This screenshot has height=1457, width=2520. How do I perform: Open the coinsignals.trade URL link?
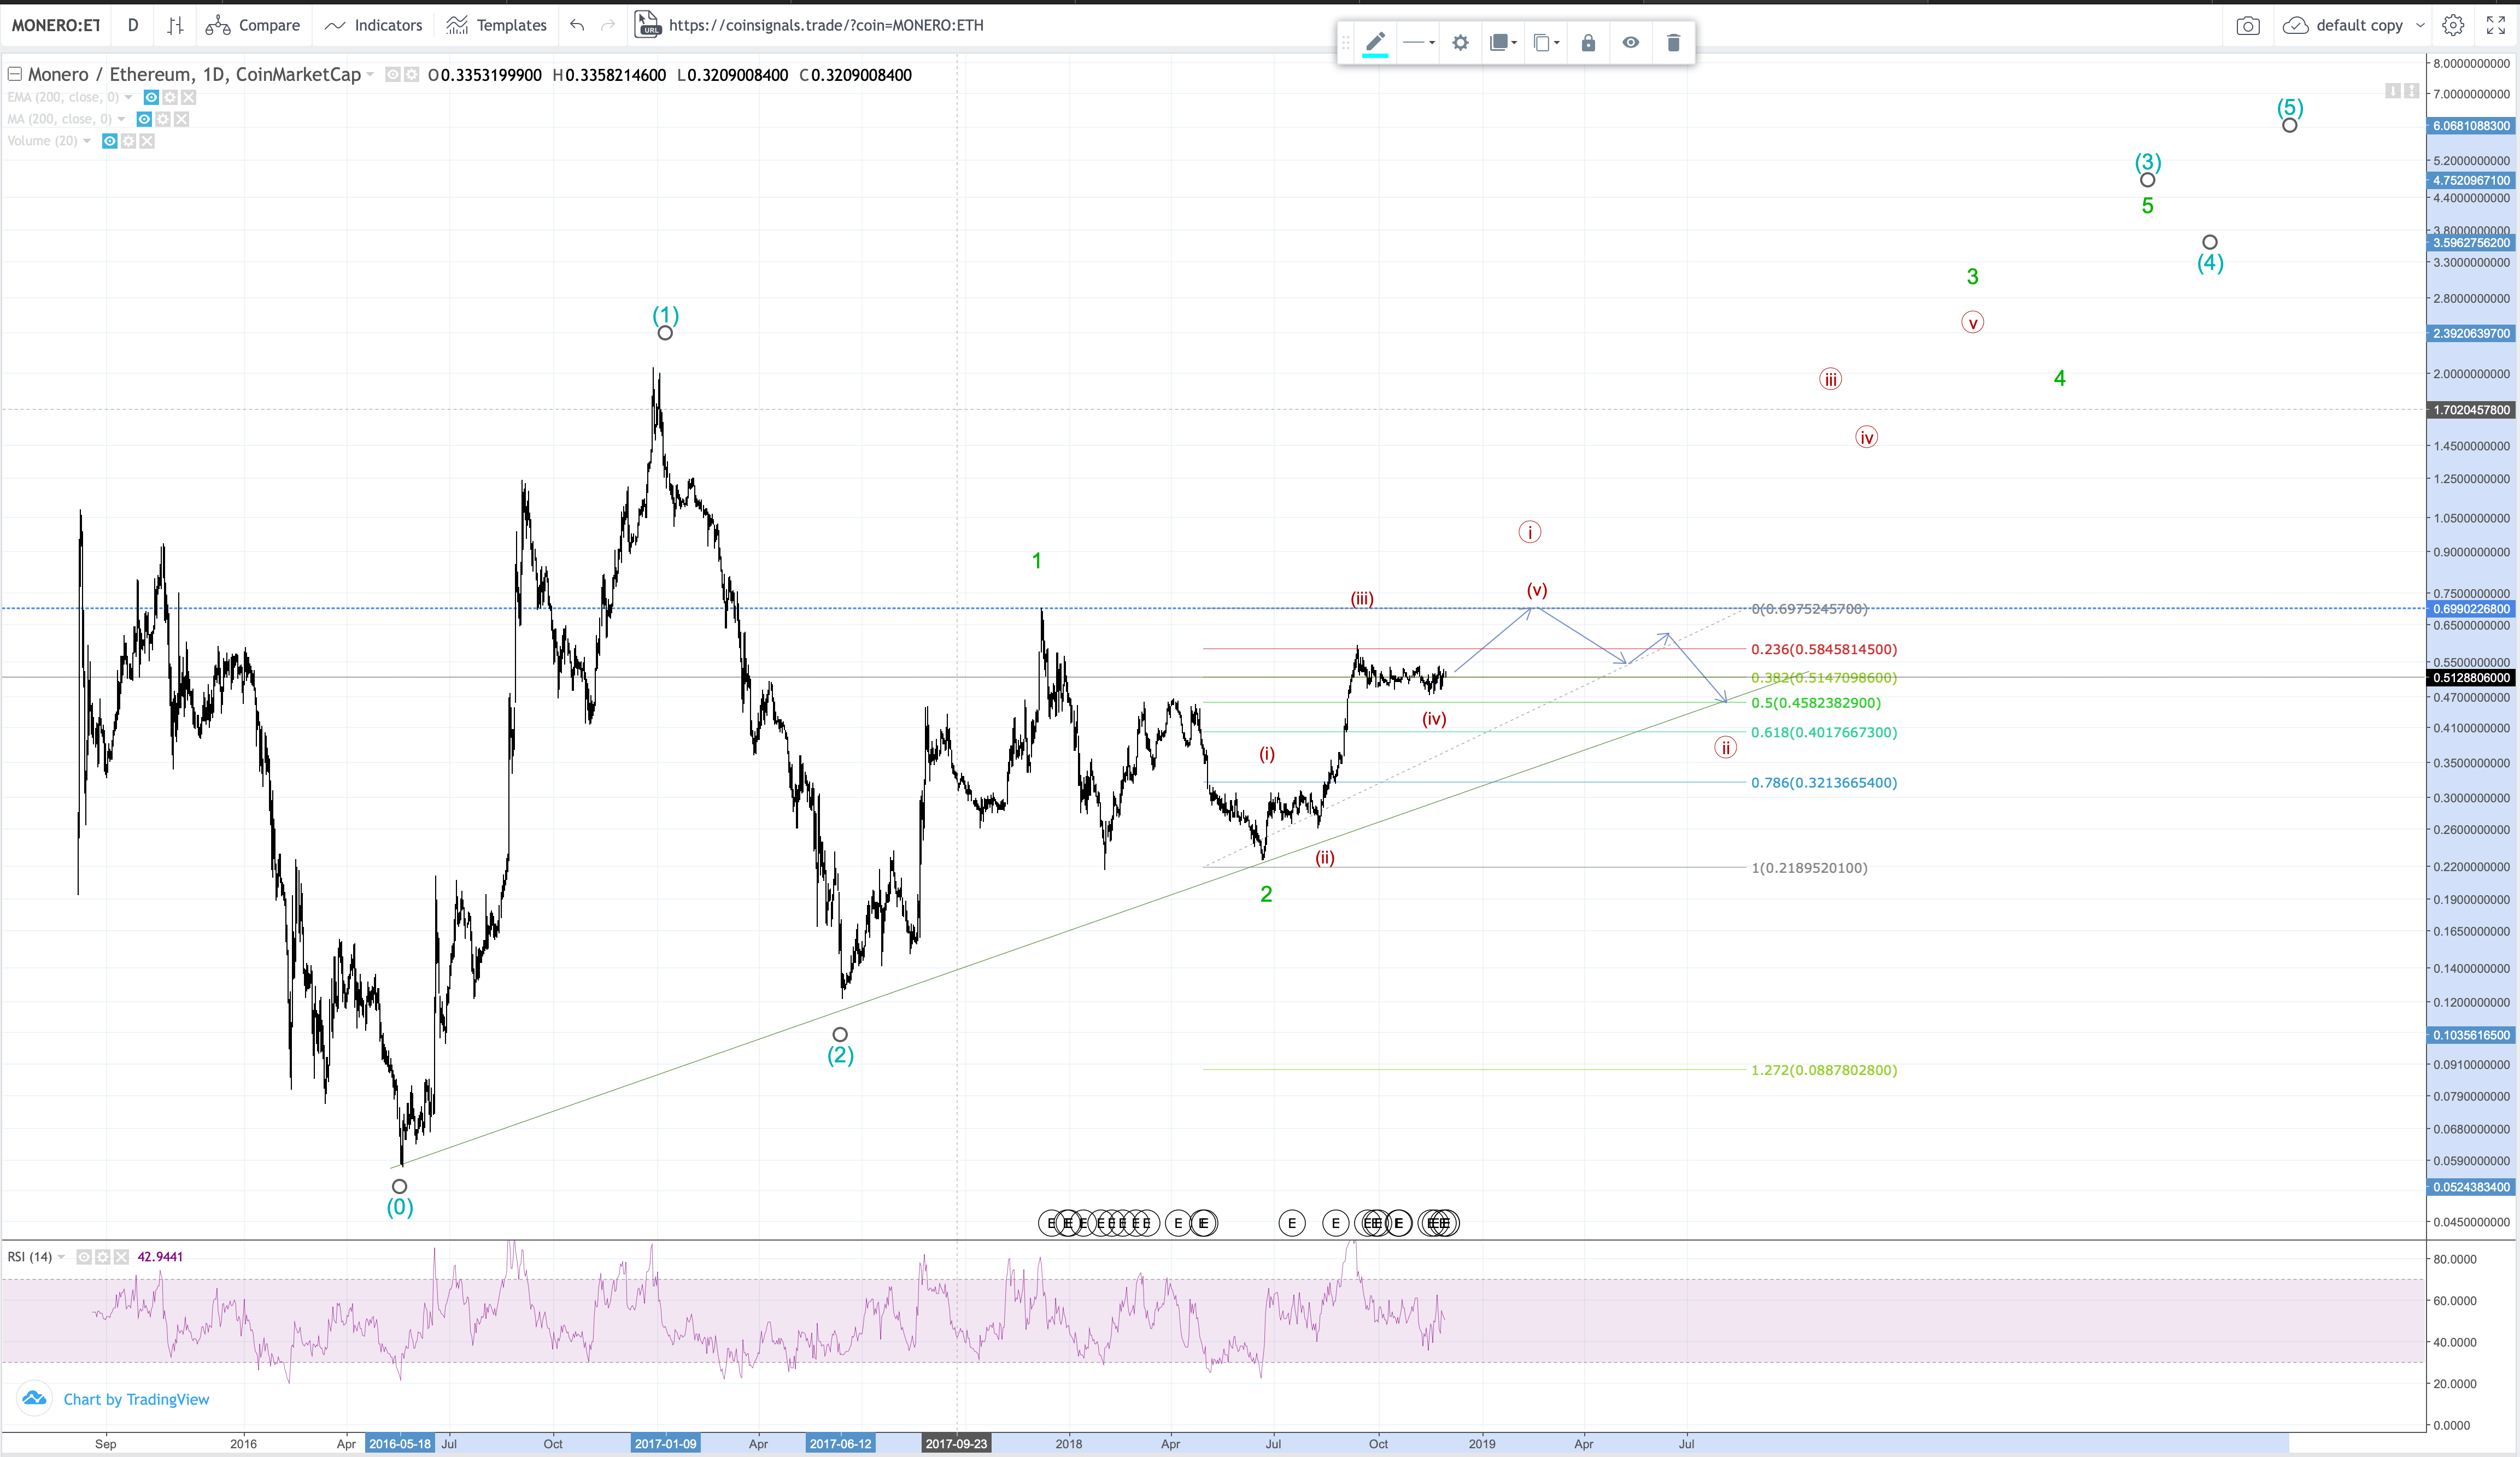826,25
